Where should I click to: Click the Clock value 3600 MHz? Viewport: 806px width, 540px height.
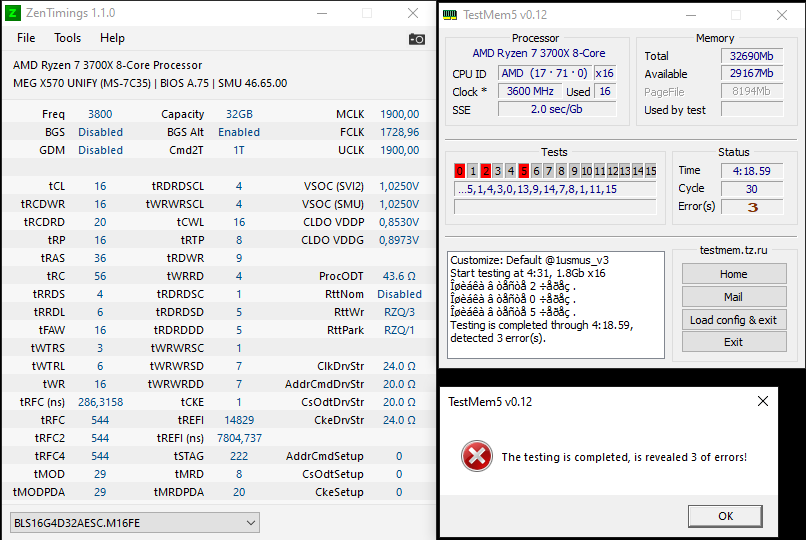pyautogui.click(x=530, y=91)
